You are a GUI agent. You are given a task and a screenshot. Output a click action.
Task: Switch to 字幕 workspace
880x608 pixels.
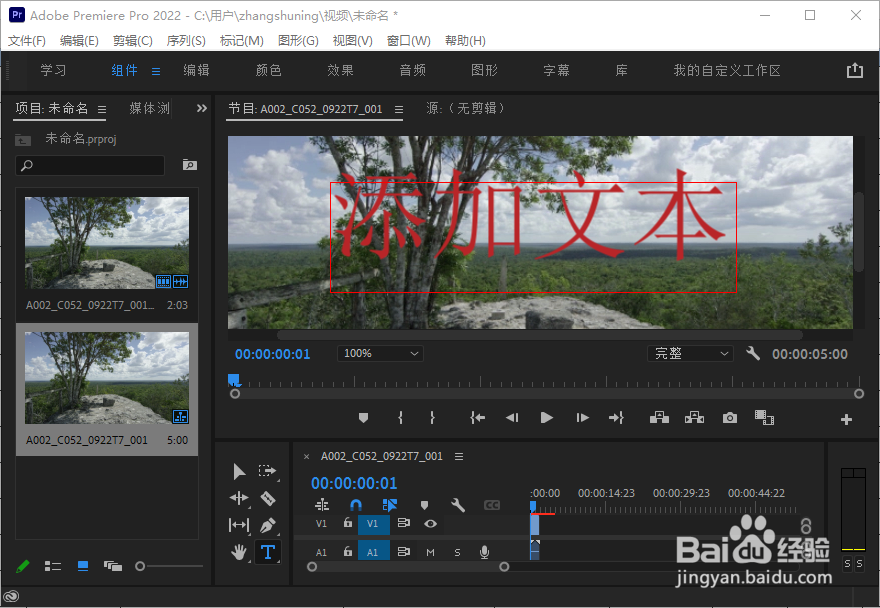(x=556, y=70)
